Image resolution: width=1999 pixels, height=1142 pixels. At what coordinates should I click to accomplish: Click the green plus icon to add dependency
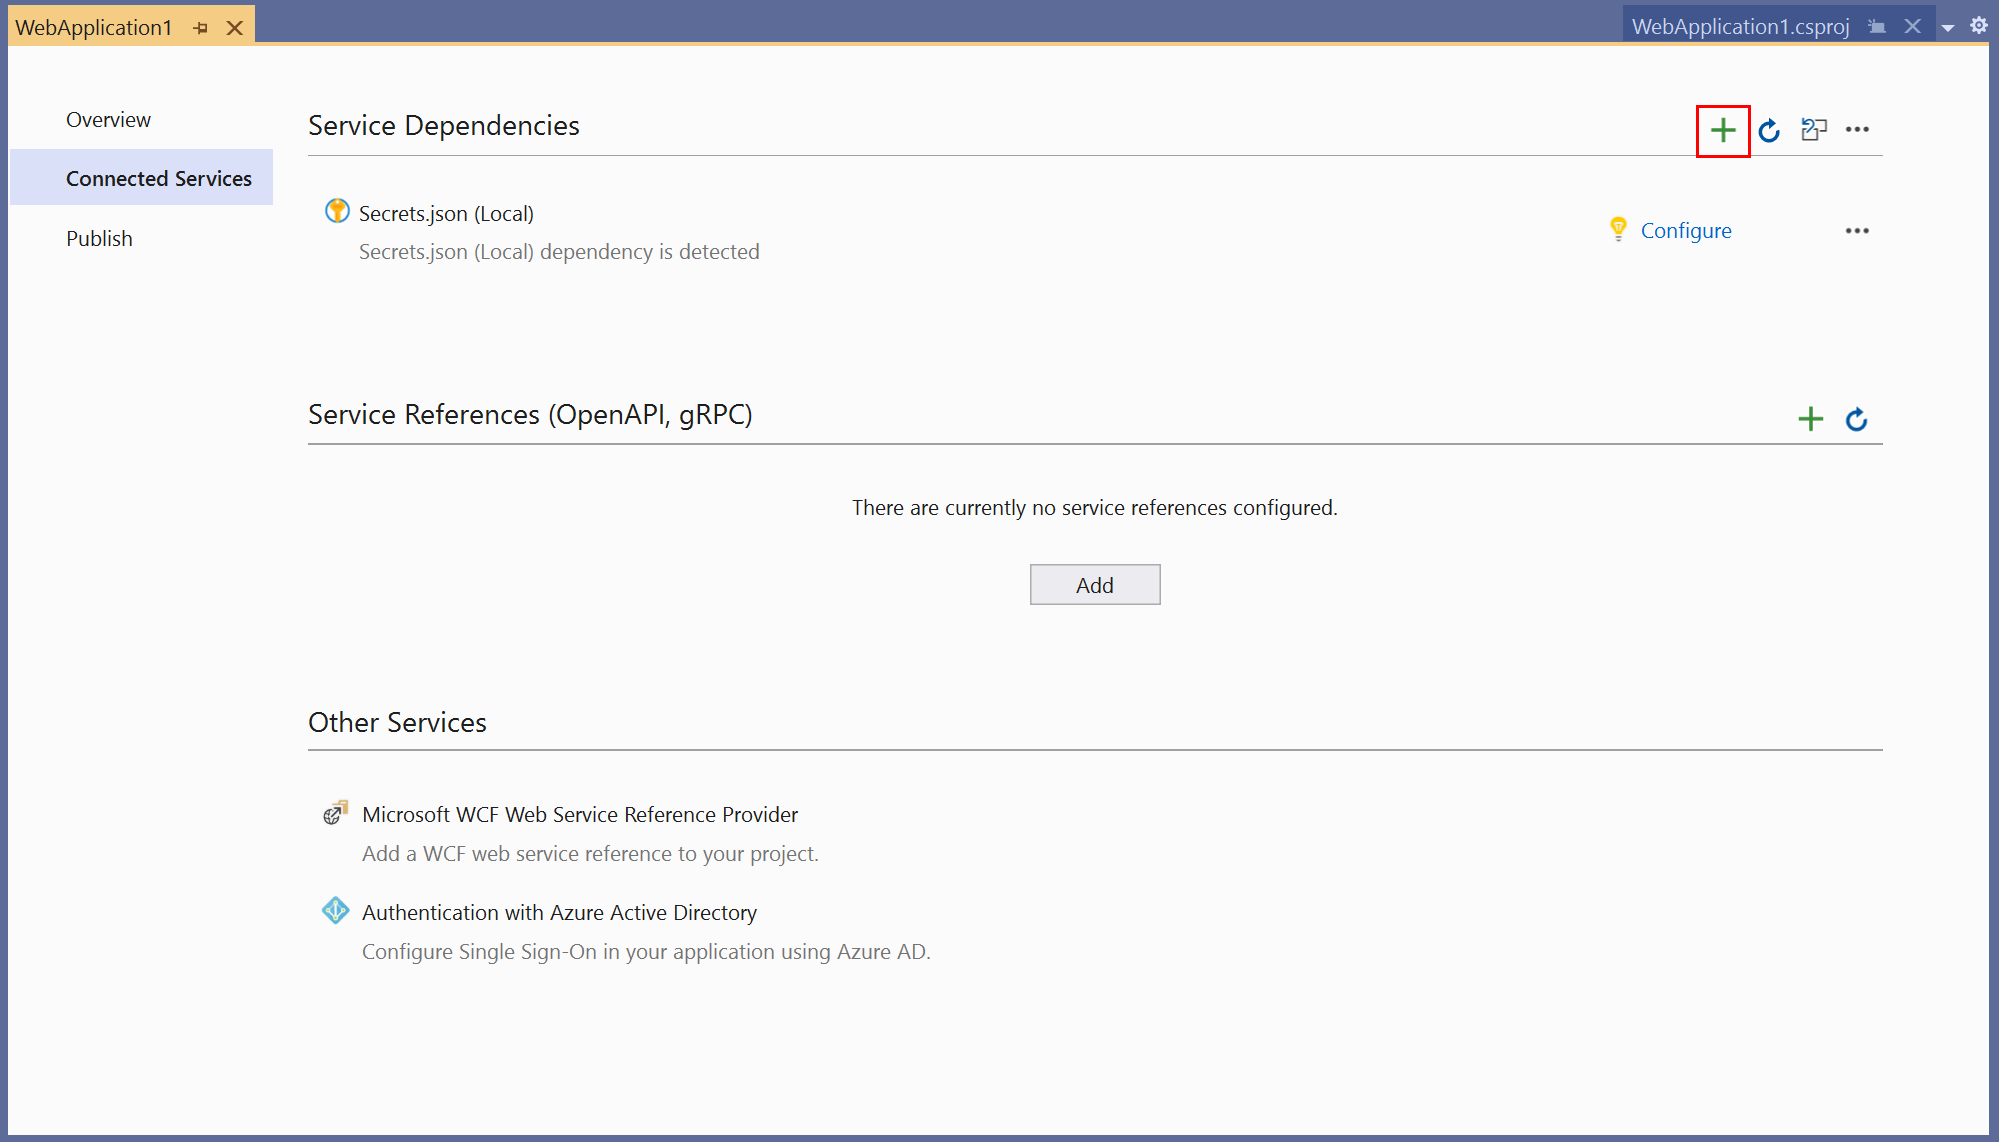point(1720,129)
